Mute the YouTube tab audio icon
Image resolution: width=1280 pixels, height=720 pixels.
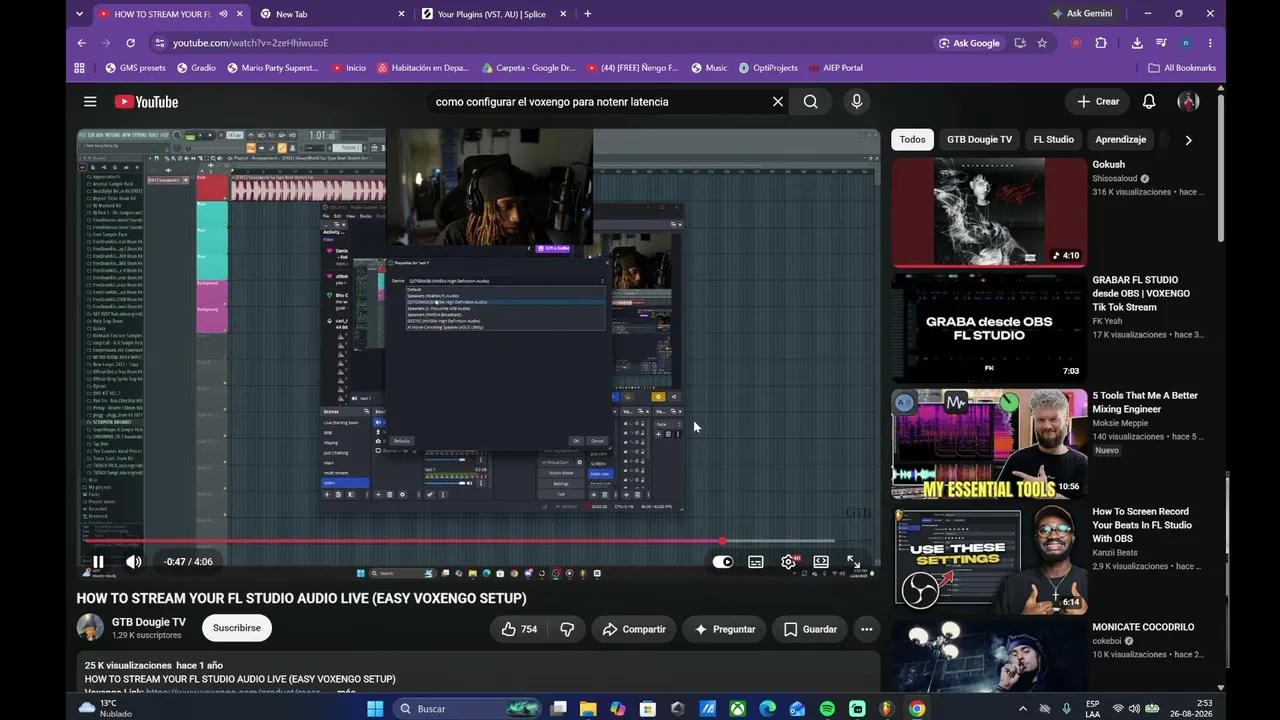click(x=223, y=14)
